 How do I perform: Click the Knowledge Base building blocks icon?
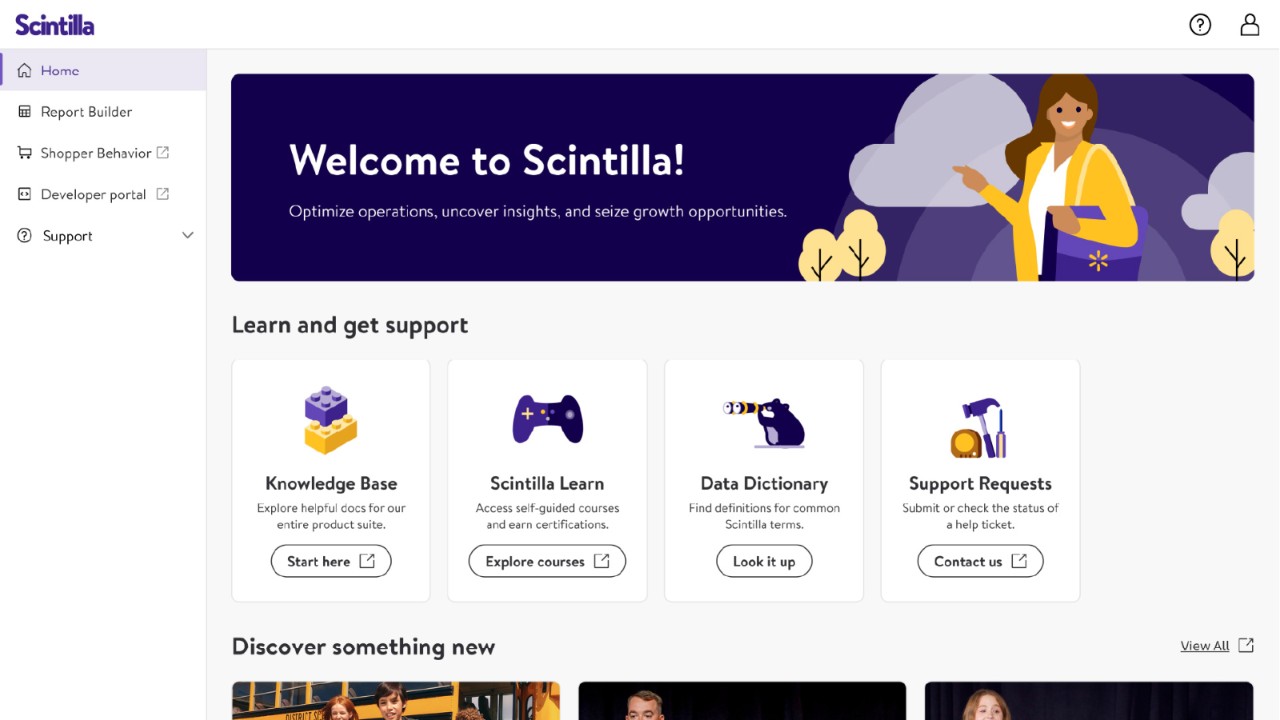point(331,420)
